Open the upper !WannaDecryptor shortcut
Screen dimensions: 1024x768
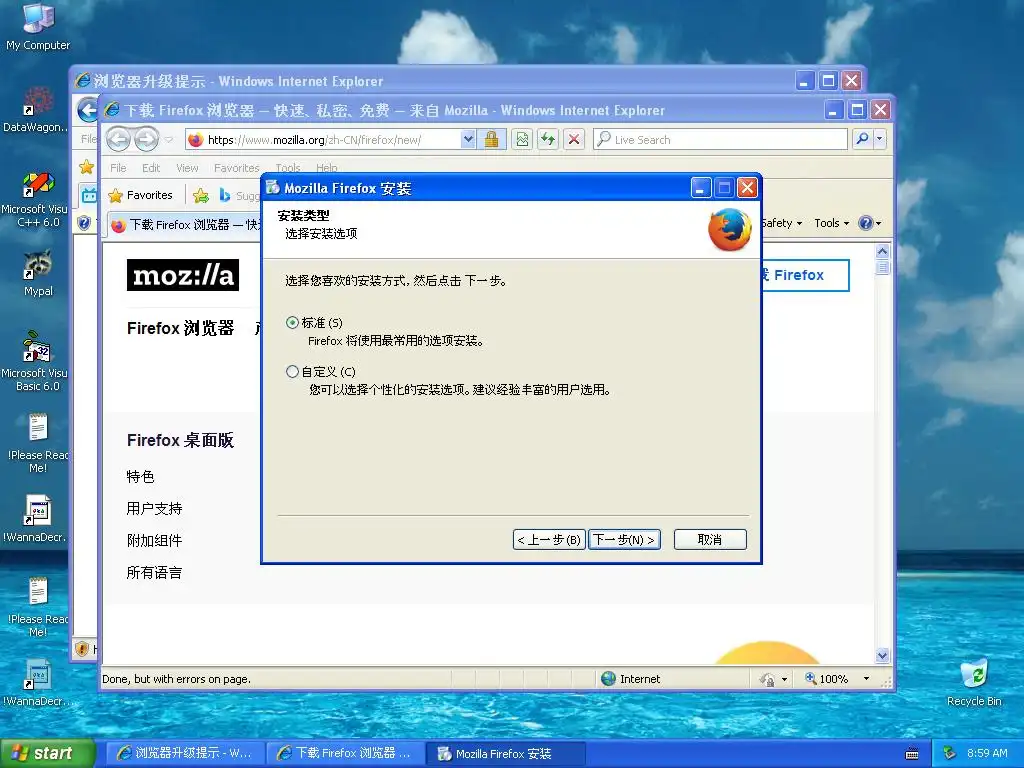pos(37,519)
